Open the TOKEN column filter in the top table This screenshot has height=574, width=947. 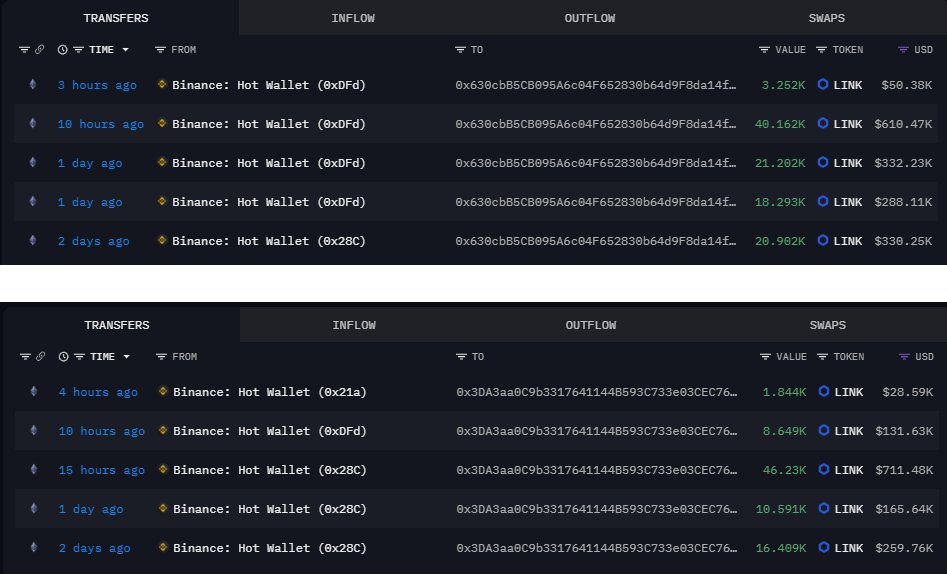point(822,49)
